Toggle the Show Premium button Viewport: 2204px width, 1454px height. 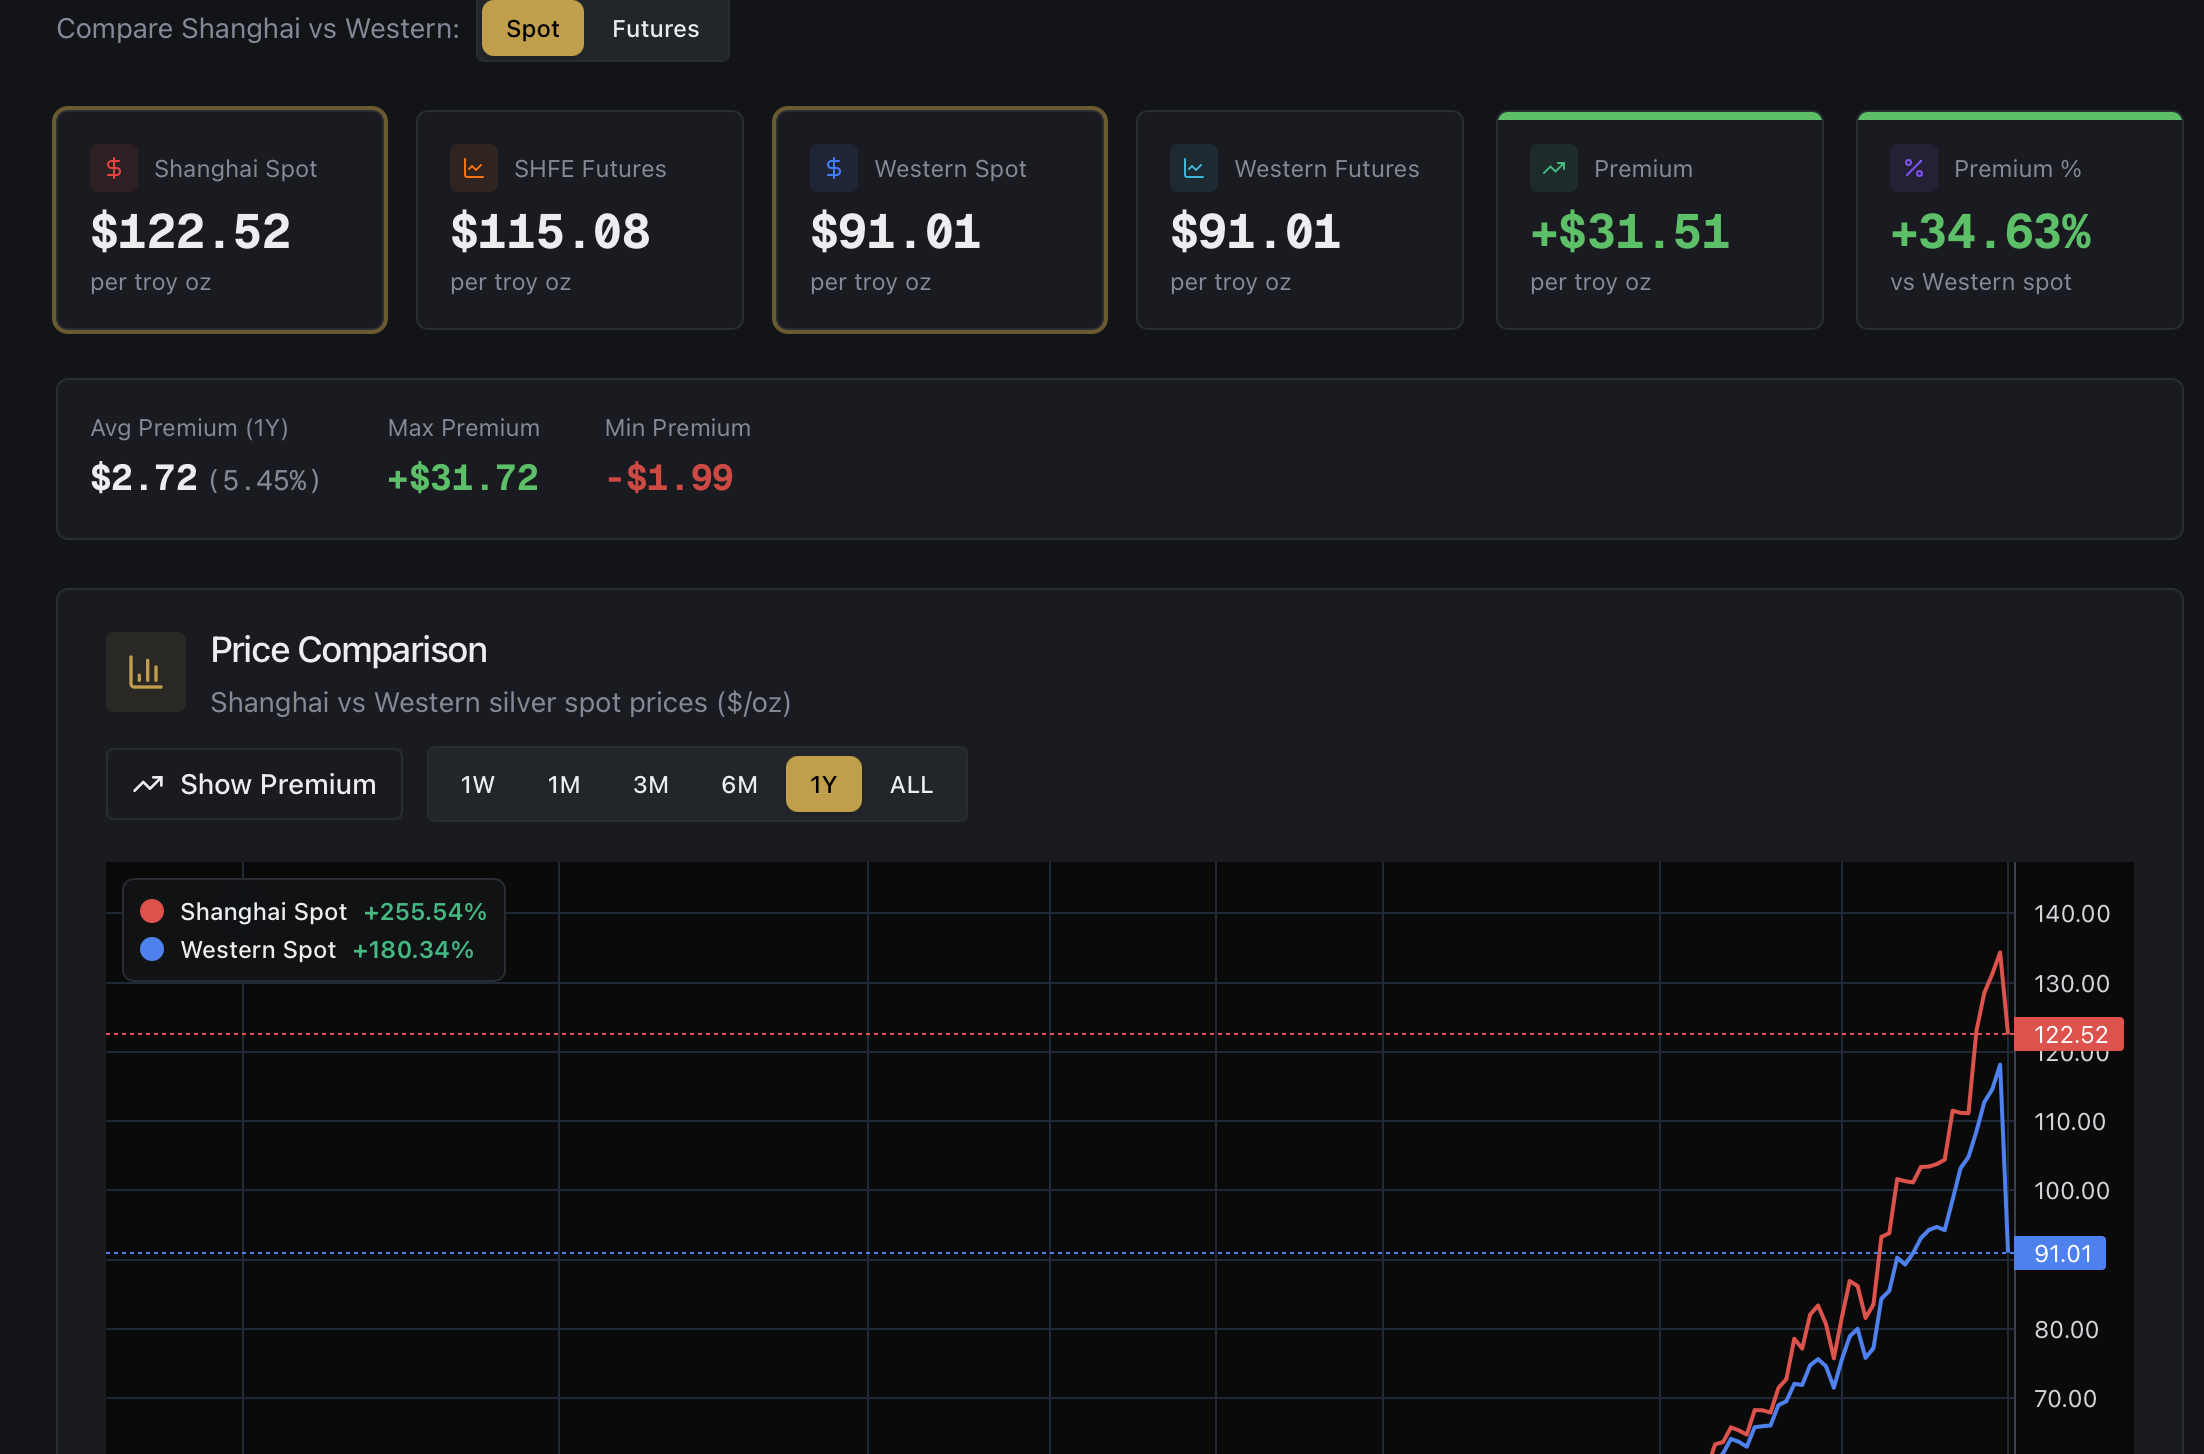click(254, 784)
